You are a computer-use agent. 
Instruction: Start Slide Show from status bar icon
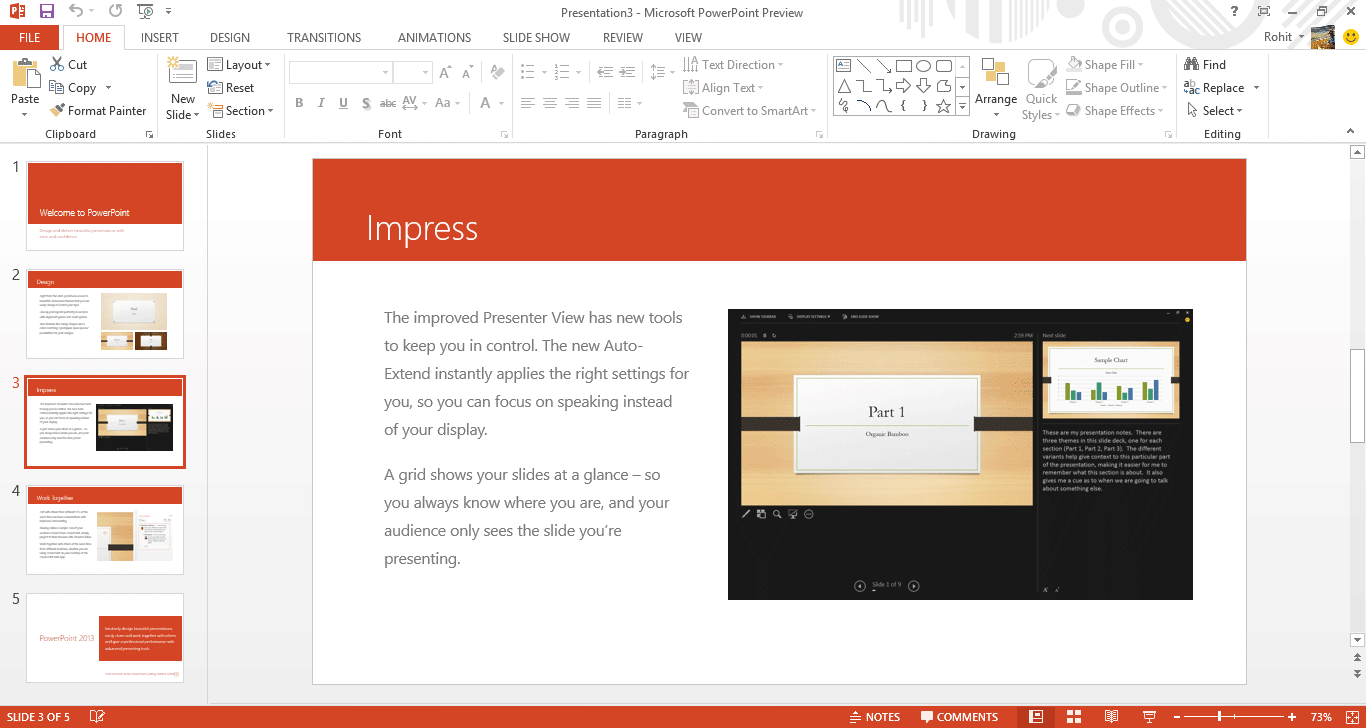tap(1149, 717)
